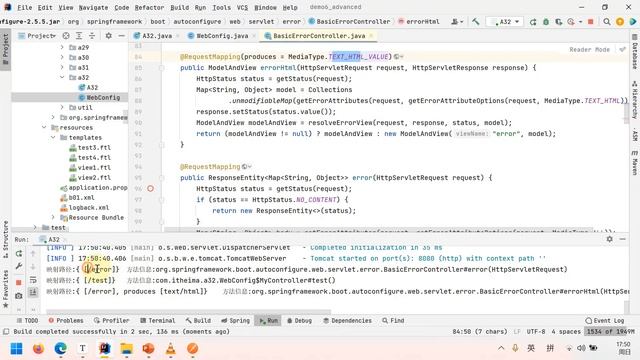Click the memory indicator 1534 of 1949M

[x=611, y=332]
